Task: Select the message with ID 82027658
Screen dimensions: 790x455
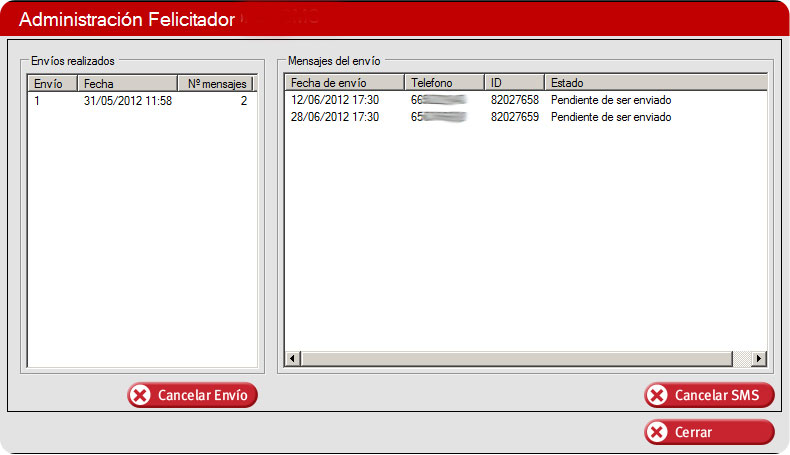Action: [x=514, y=101]
